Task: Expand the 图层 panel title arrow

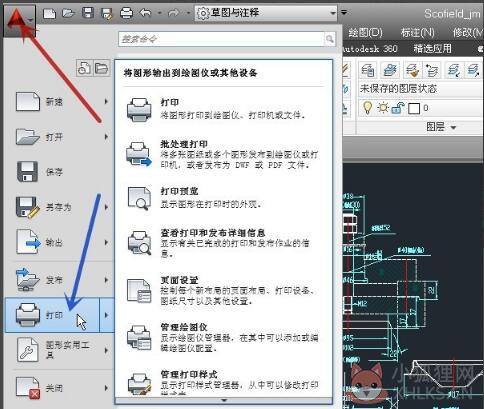Action: [453, 127]
